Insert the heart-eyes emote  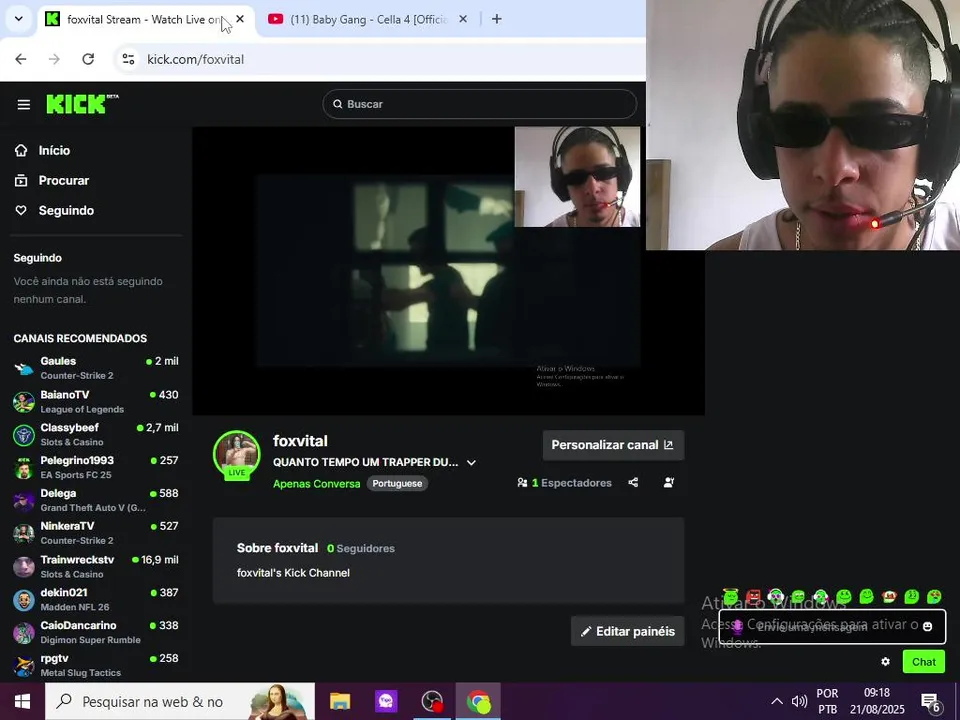click(x=934, y=596)
